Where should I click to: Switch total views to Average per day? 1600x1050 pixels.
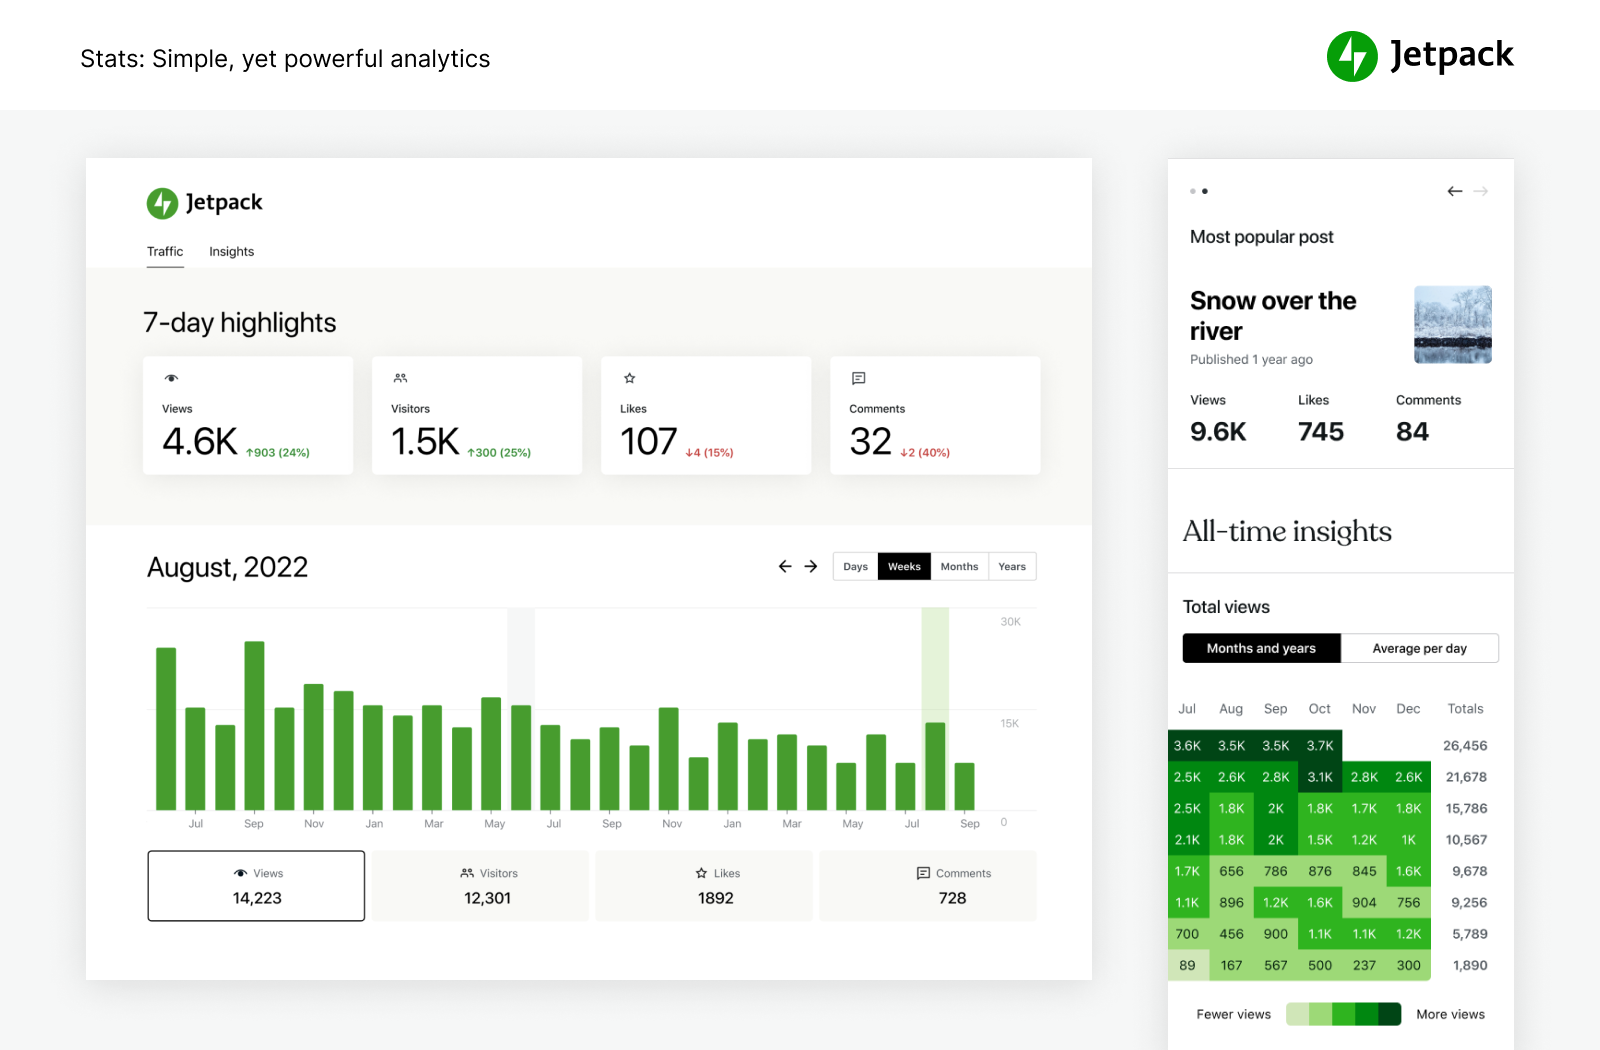pyautogui.click(x=1419, y=648)
